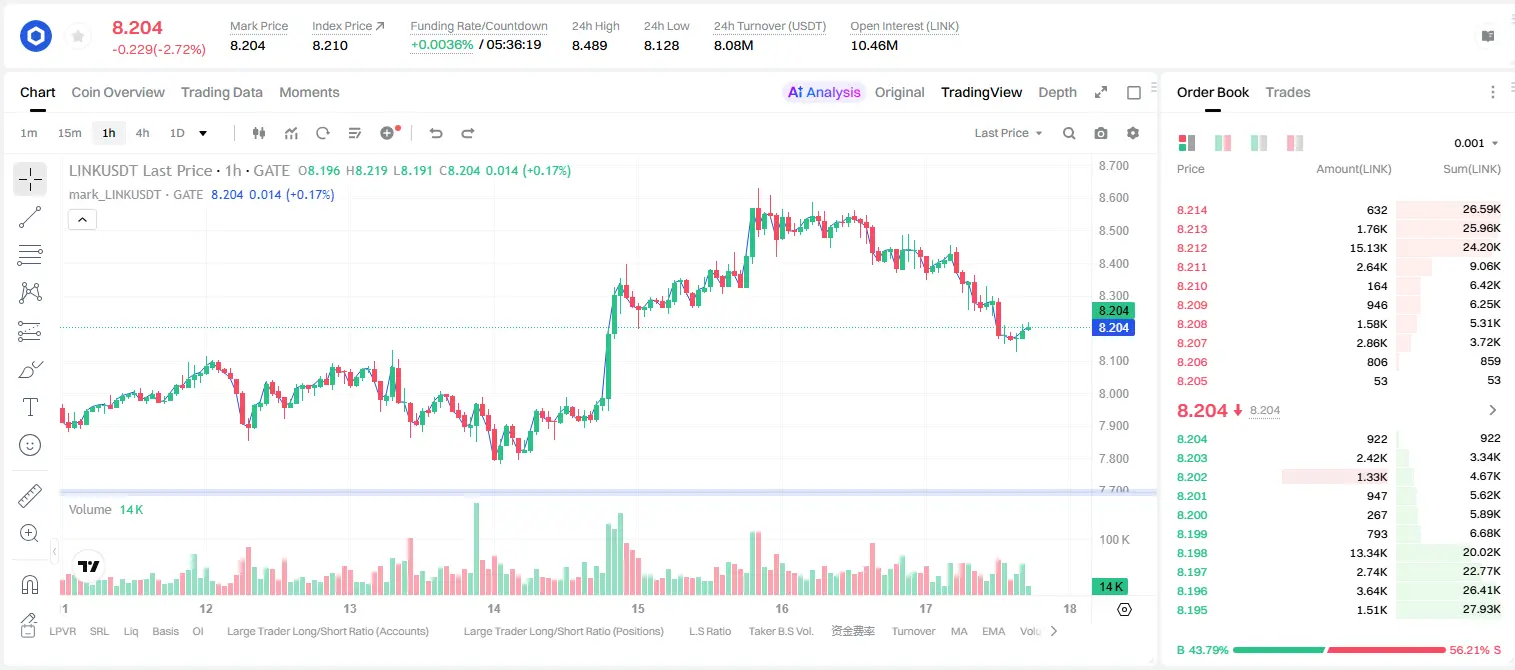Screen dimensions: 1515x670
Task: Open the candlestick chart type selector
Action: [260, 133]
